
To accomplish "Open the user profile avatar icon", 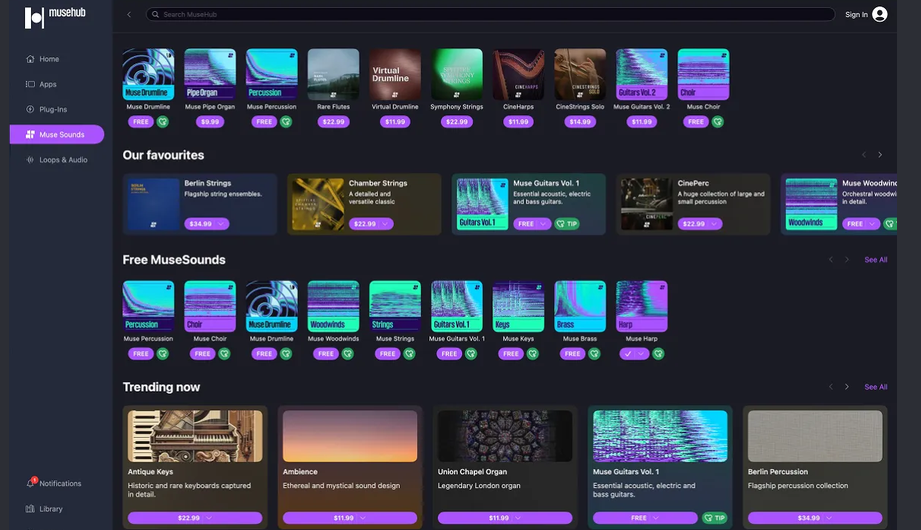I will [x=879, y=14].
